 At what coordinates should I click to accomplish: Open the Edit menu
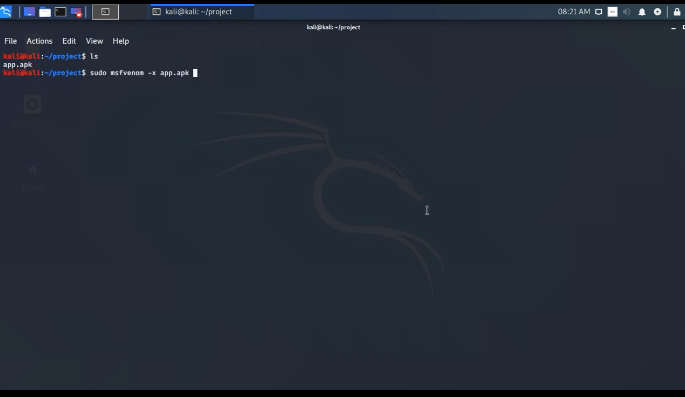(69, 41)
